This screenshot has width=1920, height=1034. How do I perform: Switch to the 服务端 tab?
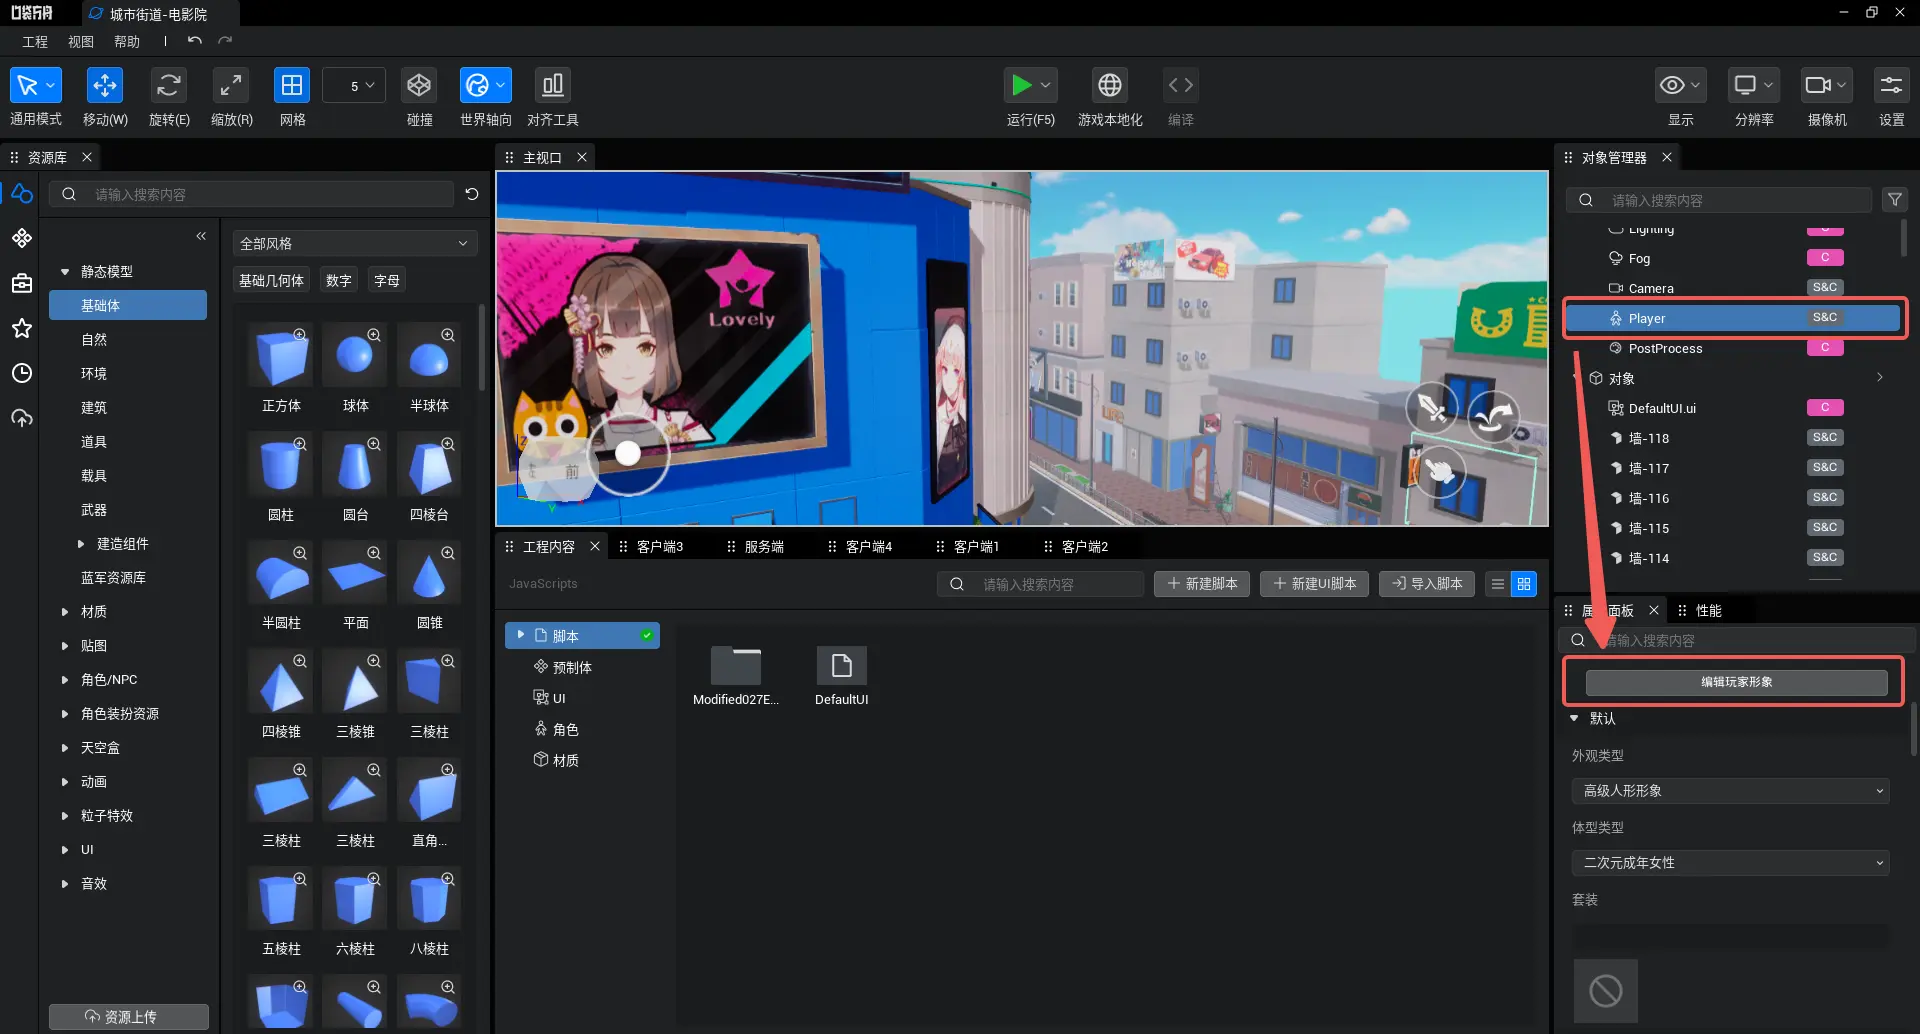(764, 546)
